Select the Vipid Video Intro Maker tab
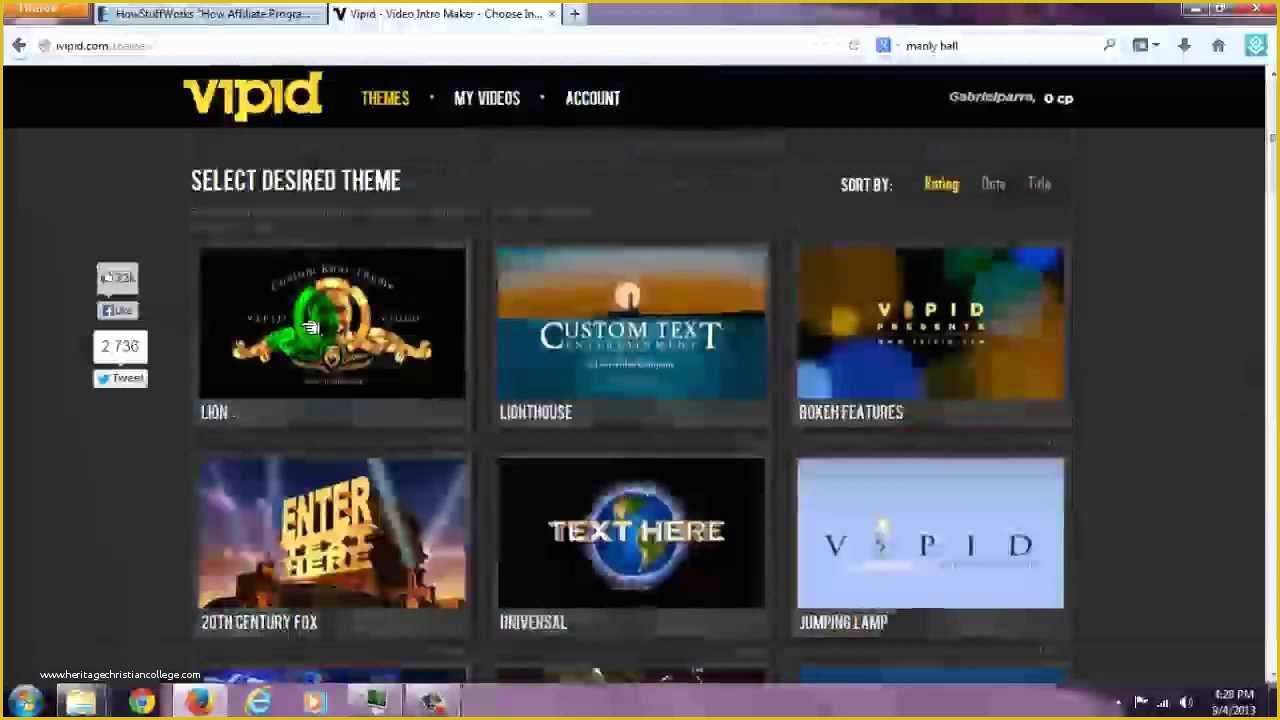This screenshot has height=720, width=1280. (445, 14)
